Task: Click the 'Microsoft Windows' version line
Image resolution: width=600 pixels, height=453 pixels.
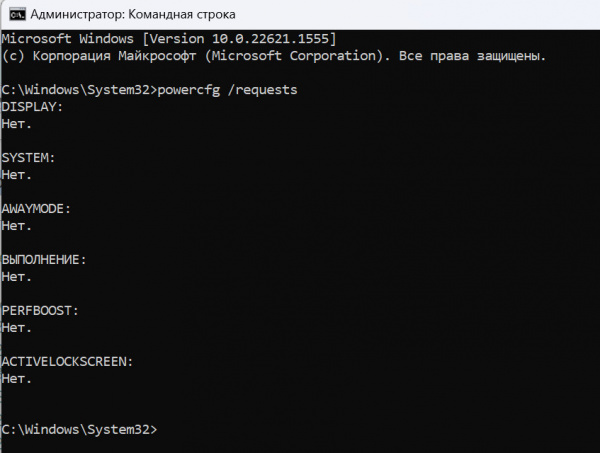Action: 70,38
